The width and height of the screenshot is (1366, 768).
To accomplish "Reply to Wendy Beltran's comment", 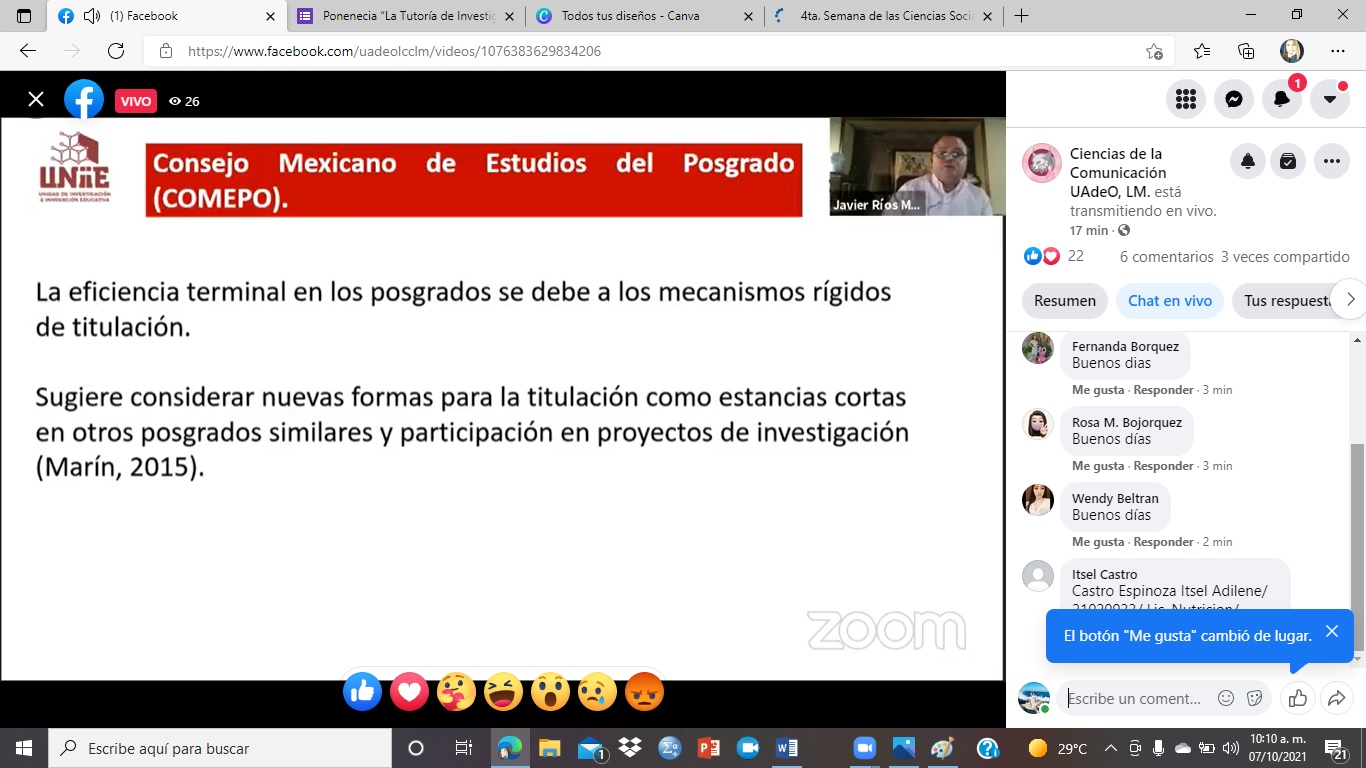I will coord(1163,542).
